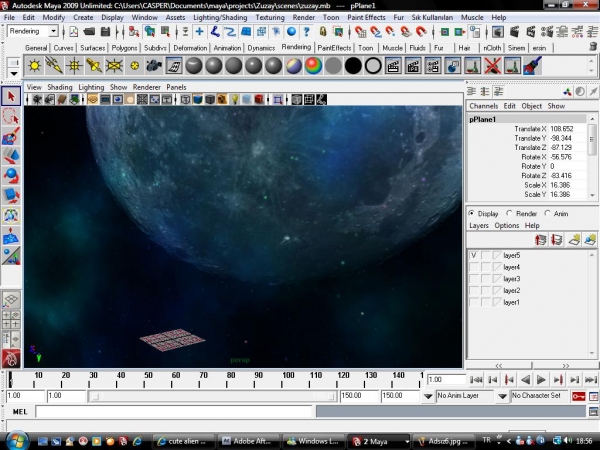Assign the black surface shader material
Screen dimensions: 600x450
tap(353, 66)
